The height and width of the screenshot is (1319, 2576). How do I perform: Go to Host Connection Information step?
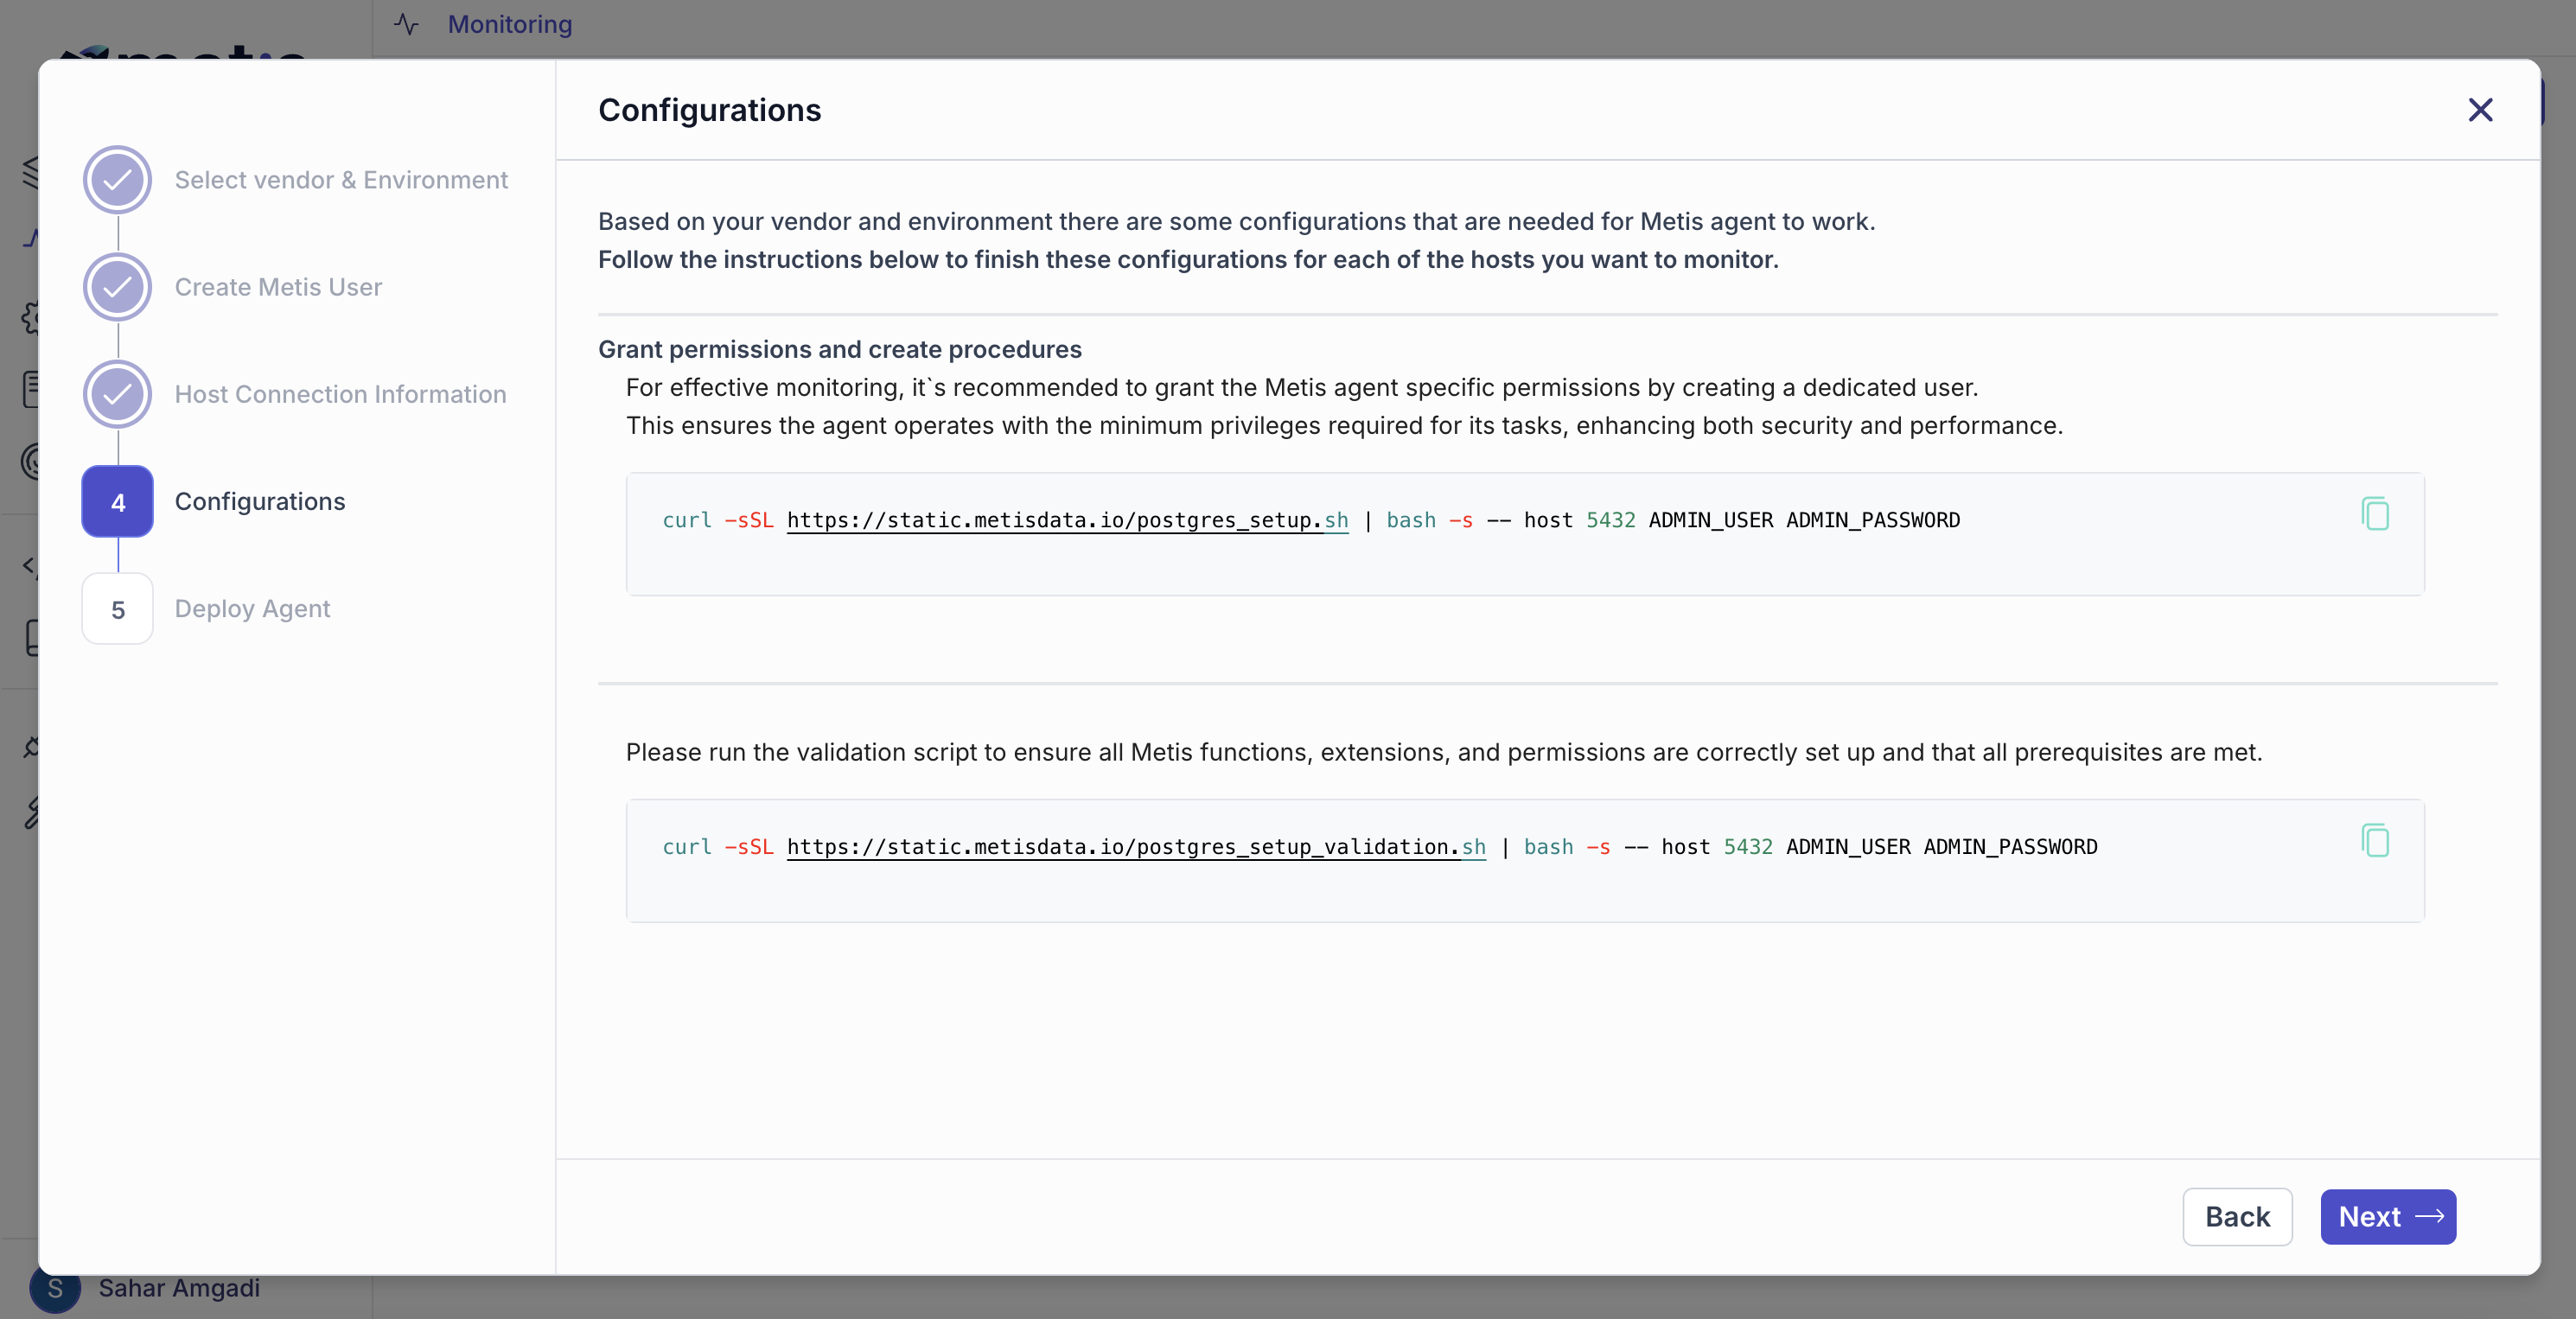tap(340, 394)
